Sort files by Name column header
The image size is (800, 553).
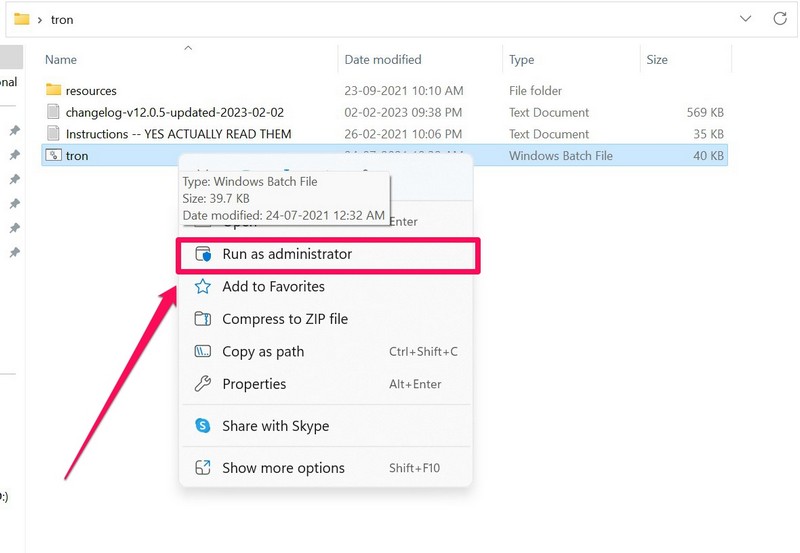[x=61, y=60]
